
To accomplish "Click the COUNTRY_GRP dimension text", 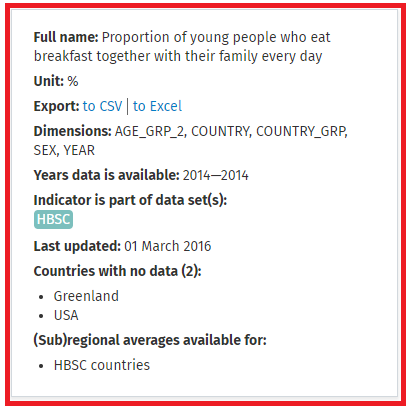I will pyautogui.click(x=302, y=131).
